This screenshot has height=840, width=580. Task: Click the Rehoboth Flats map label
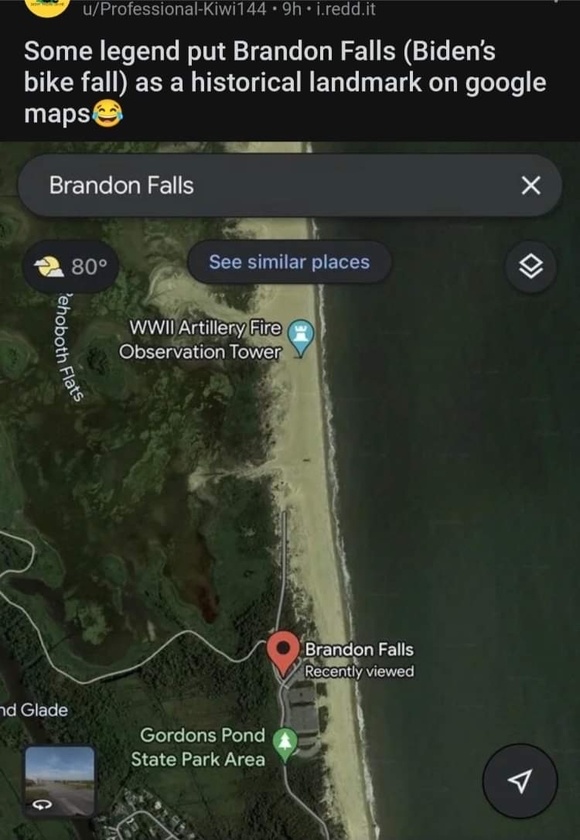[70, 347]
